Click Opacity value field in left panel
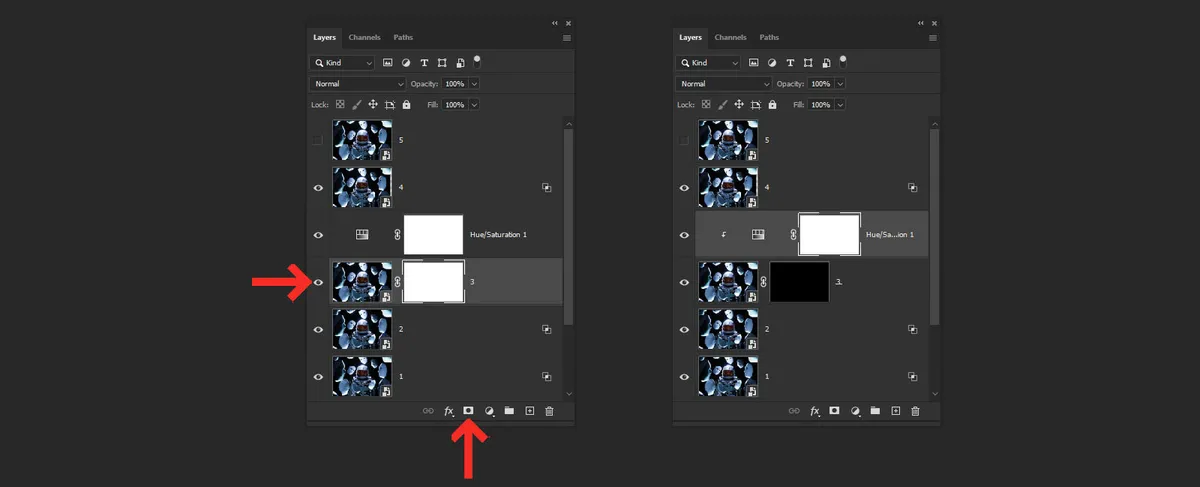The image size is (1200, 487). click(454, 84)
